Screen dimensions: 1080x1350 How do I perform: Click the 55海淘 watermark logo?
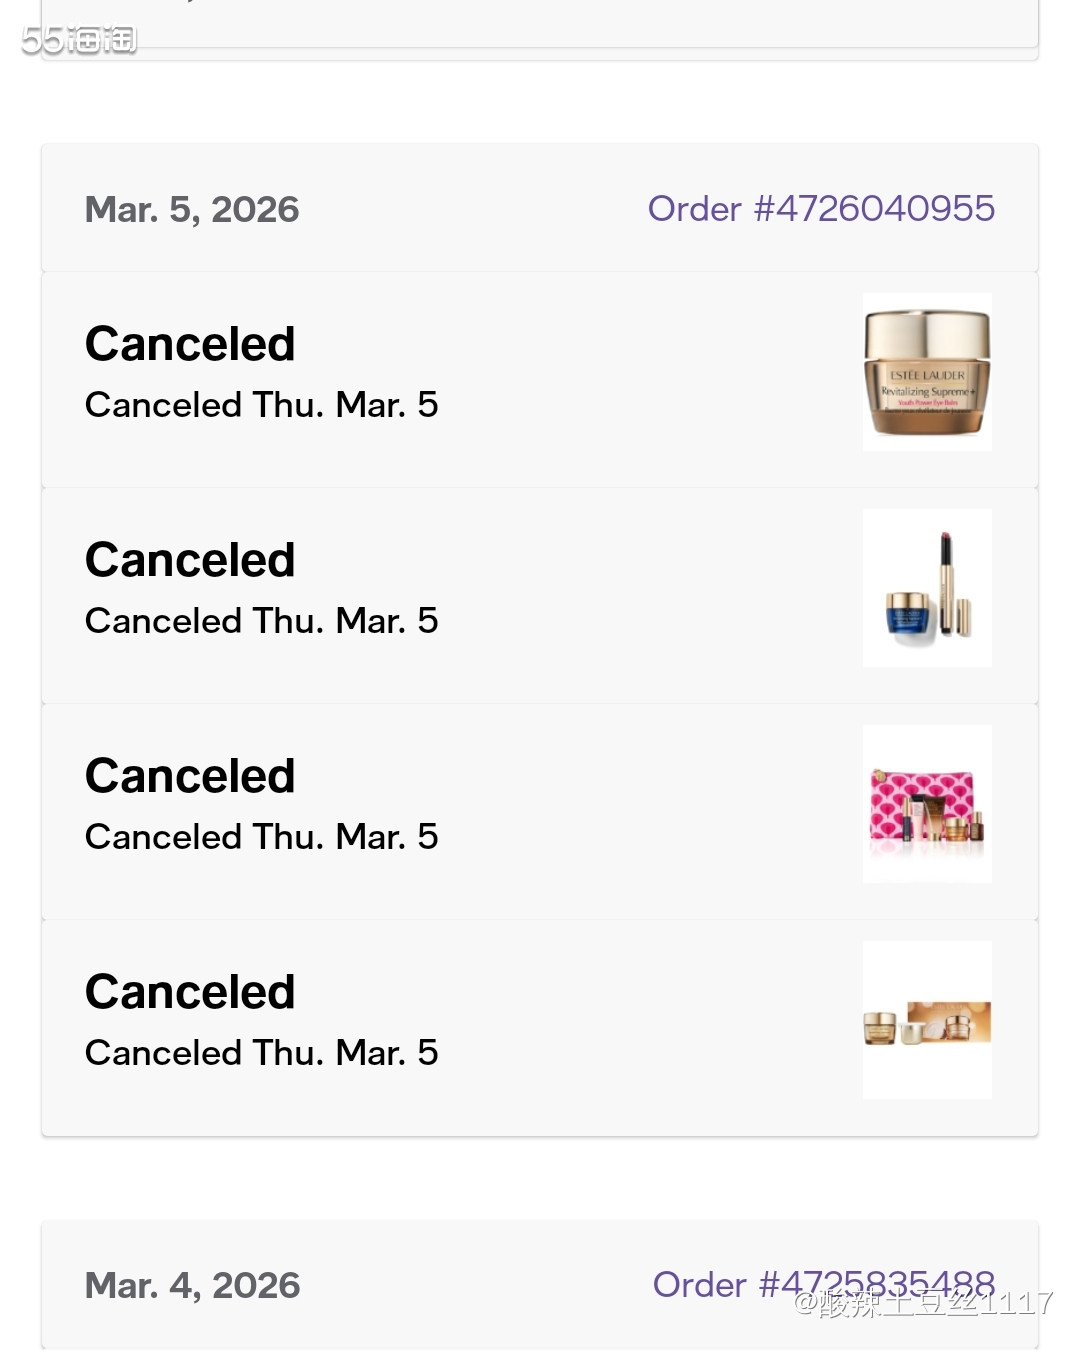click(x=79, y=40)
